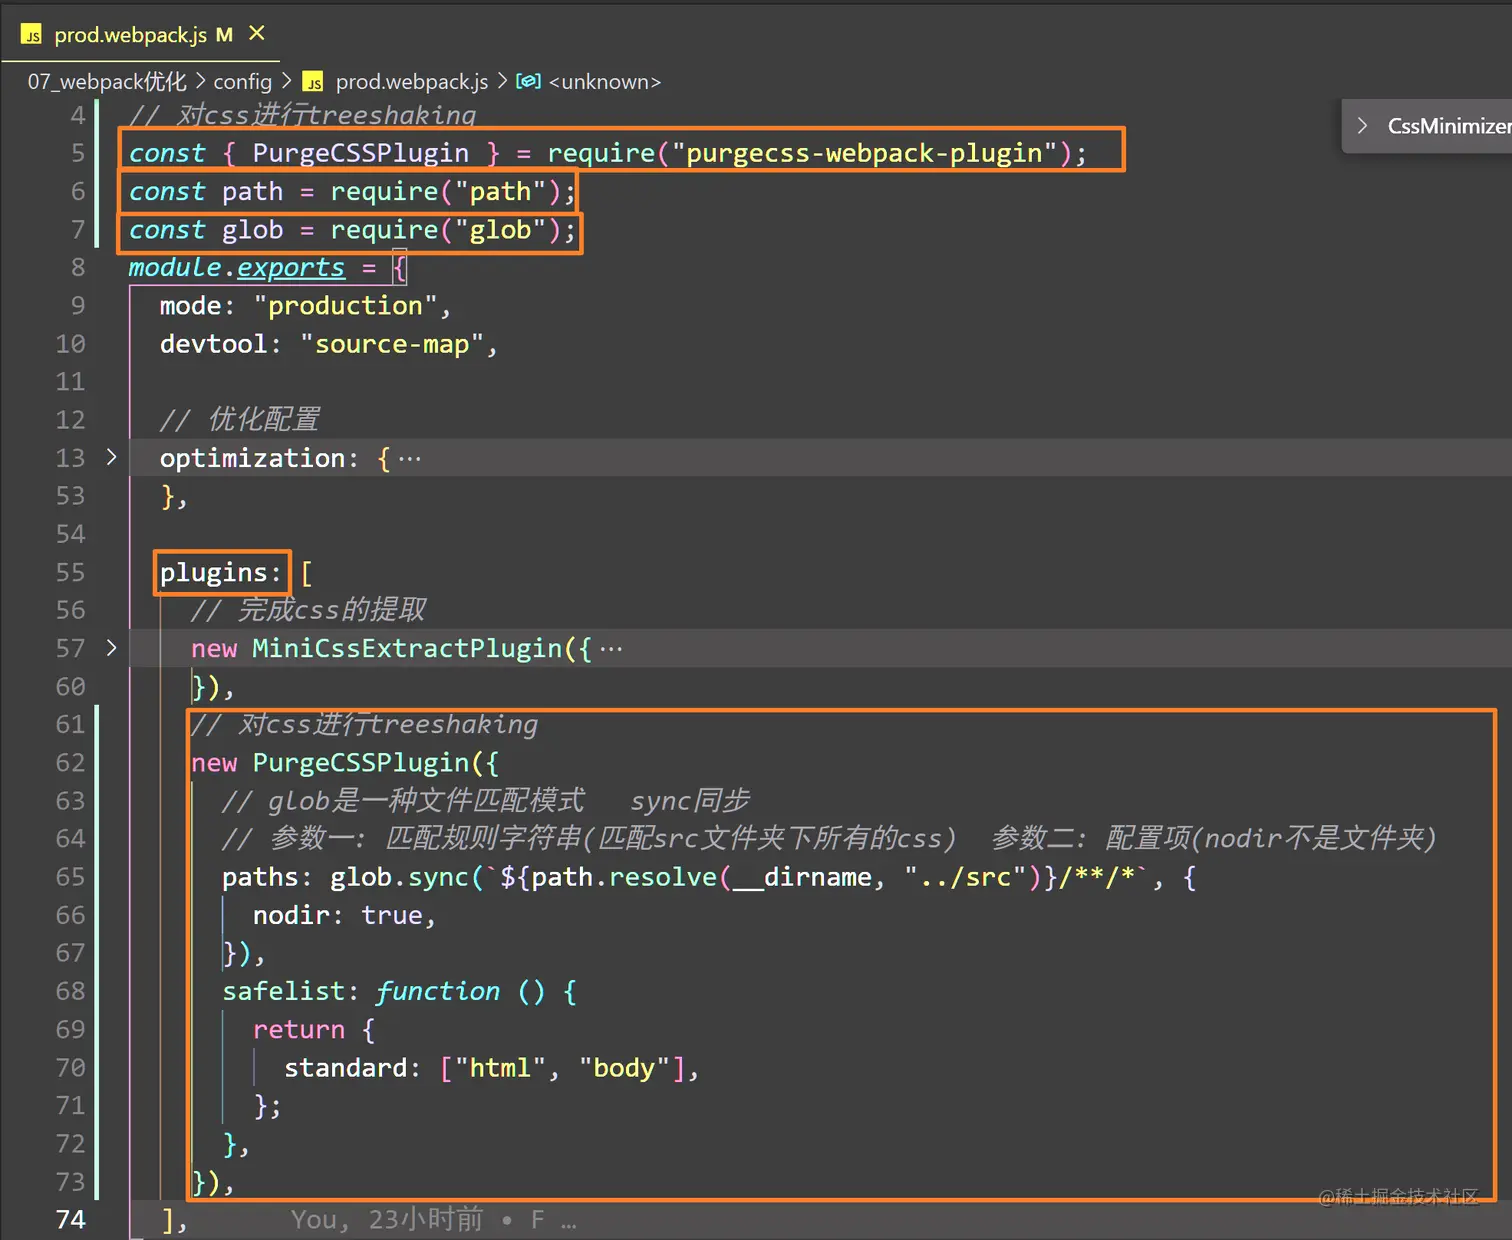Image resolution: width=1512 pixels, height=1240 pixels.
Task: Click the exports link on line 8
Action: coord(291,268)
